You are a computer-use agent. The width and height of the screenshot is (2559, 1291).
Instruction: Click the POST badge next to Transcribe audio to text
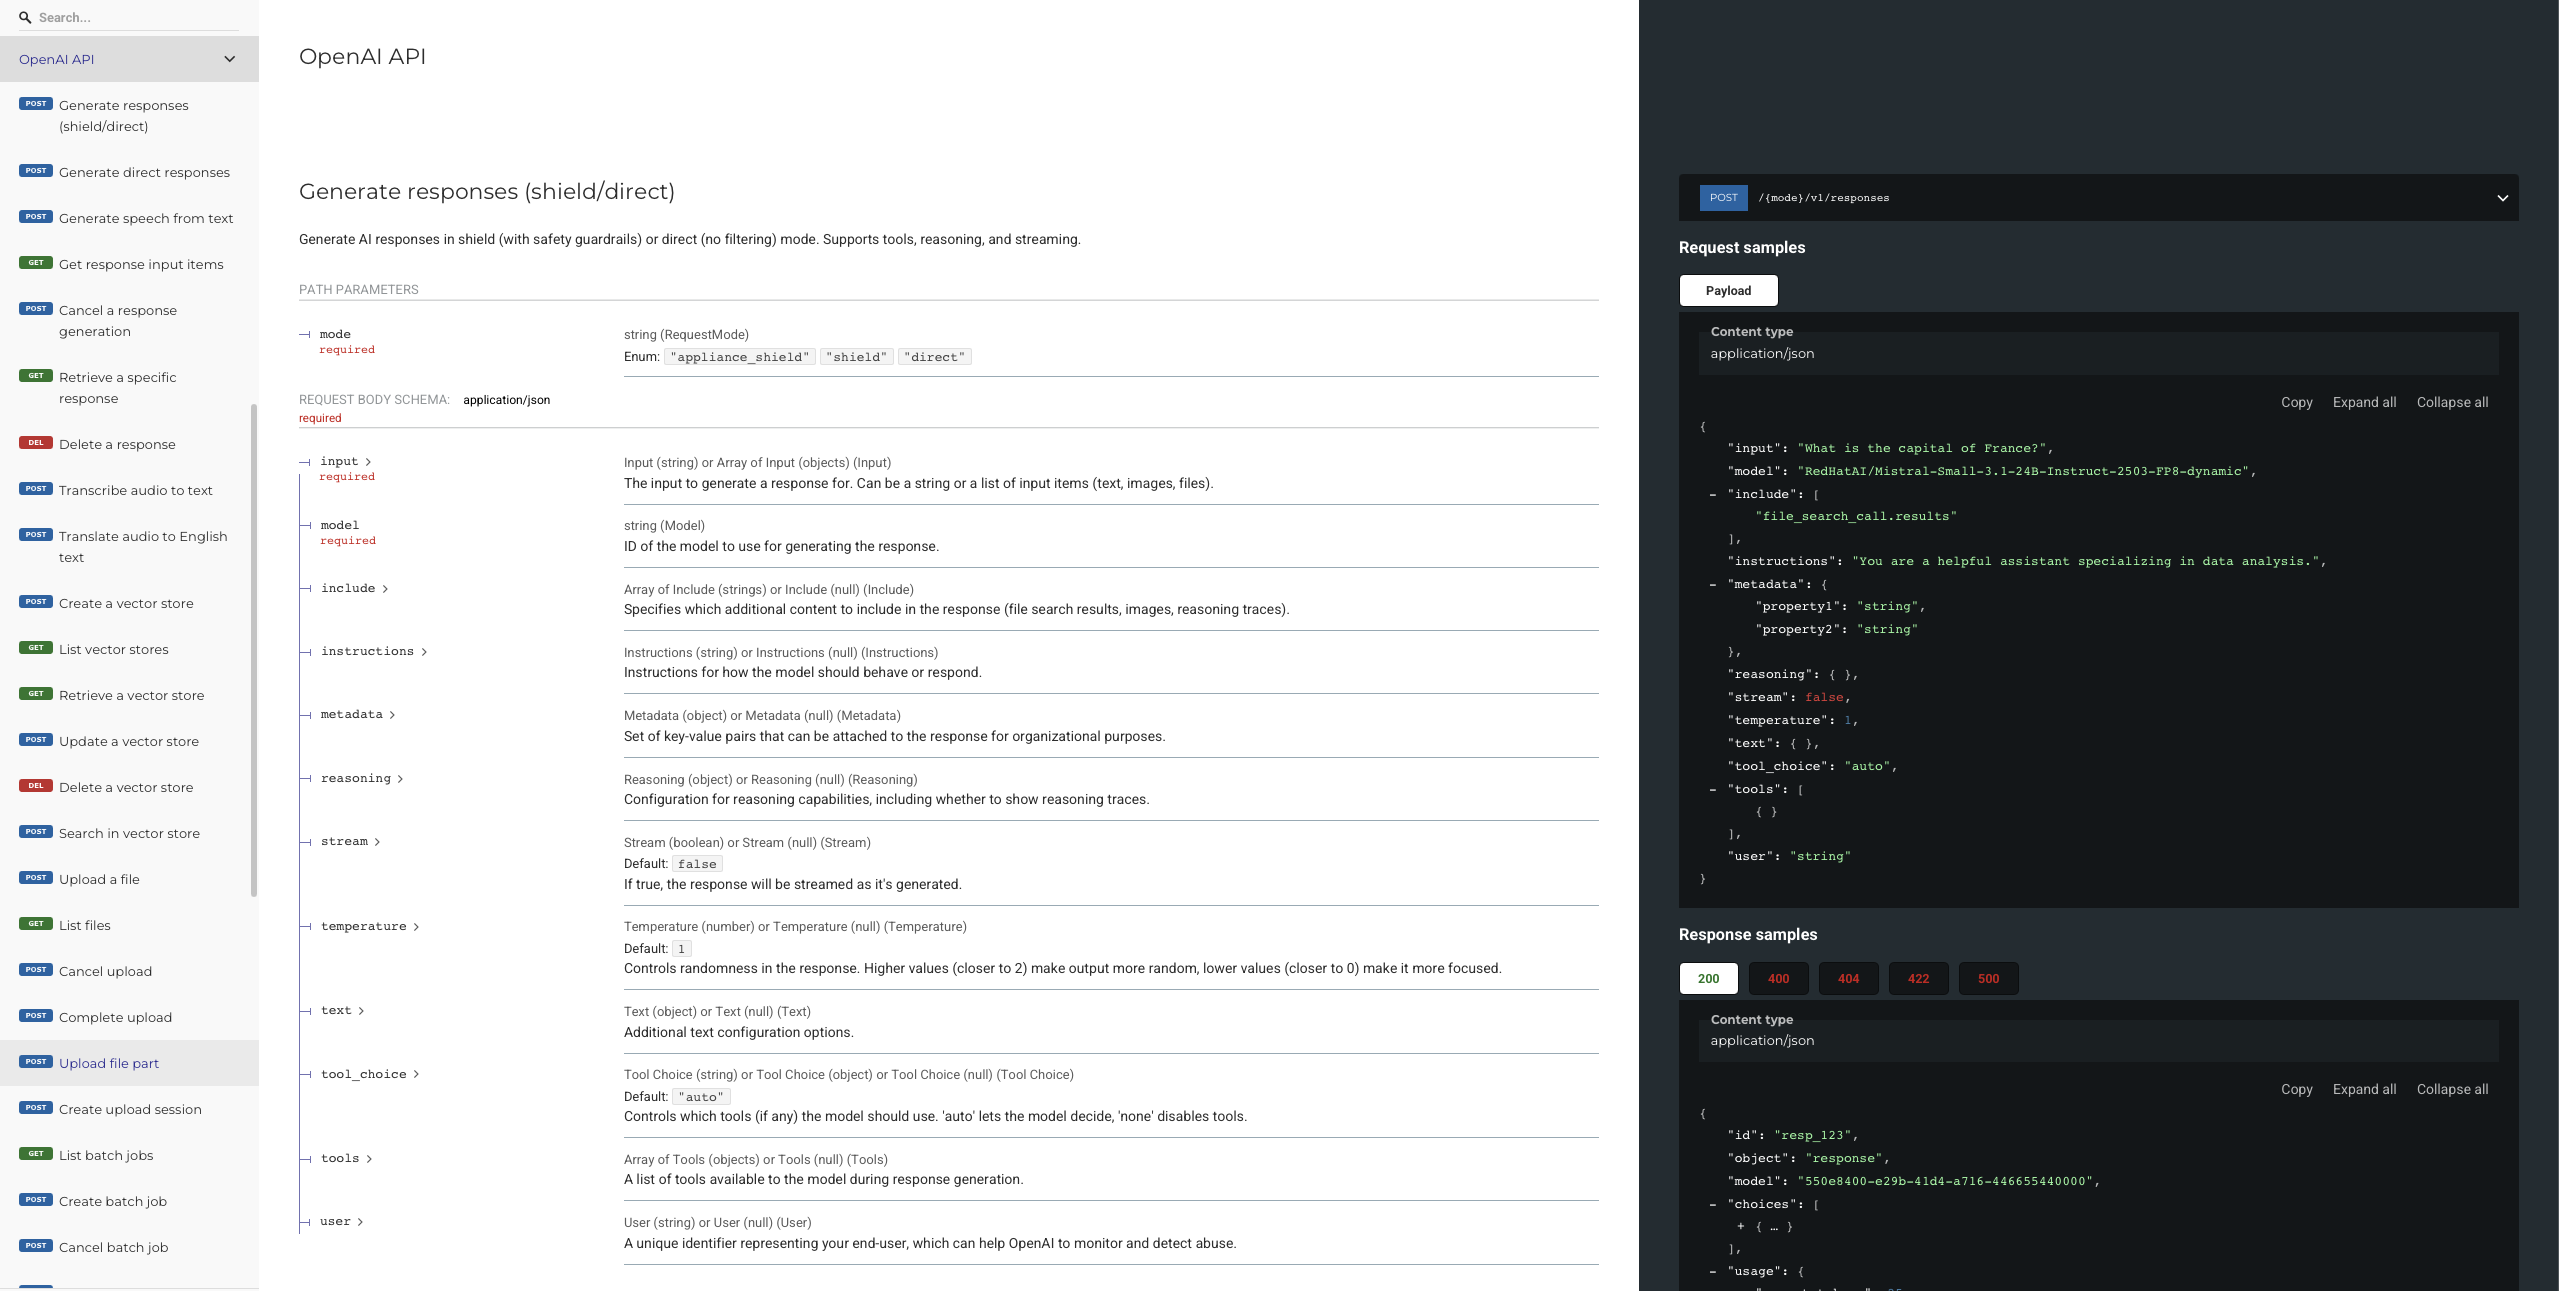coord(35,489)
